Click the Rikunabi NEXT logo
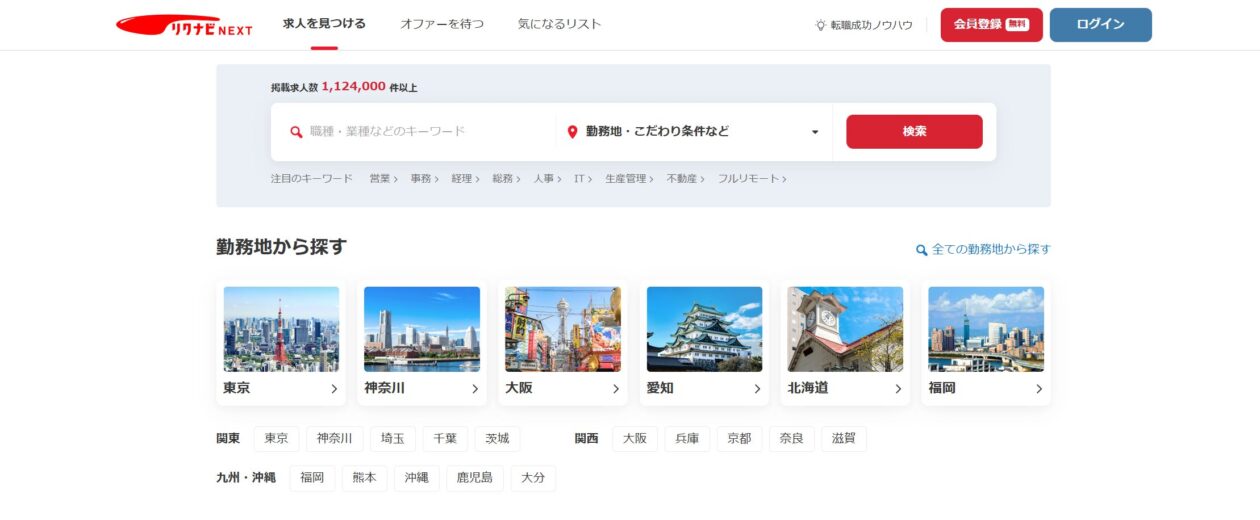Screen dimensions: 1260x520 coord(184,25)
